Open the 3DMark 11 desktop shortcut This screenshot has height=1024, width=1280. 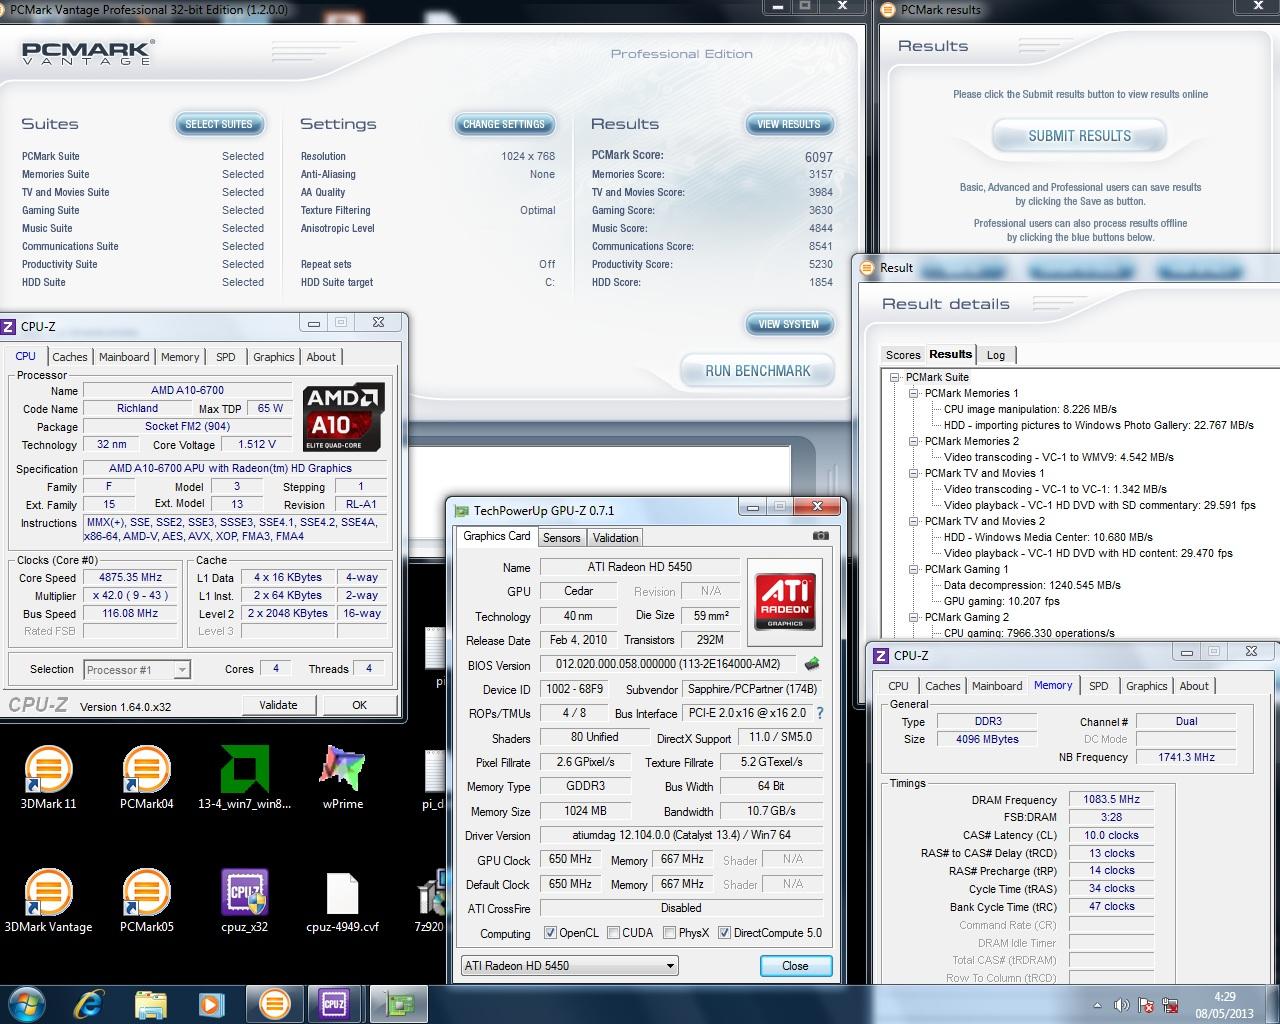click(48, 777)
